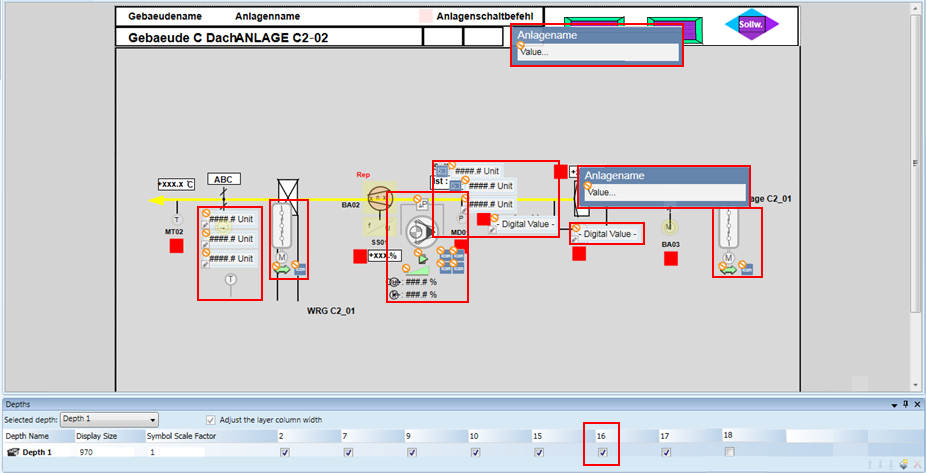
Task: Select the ABC text label symbol
Action: [224, 179]
